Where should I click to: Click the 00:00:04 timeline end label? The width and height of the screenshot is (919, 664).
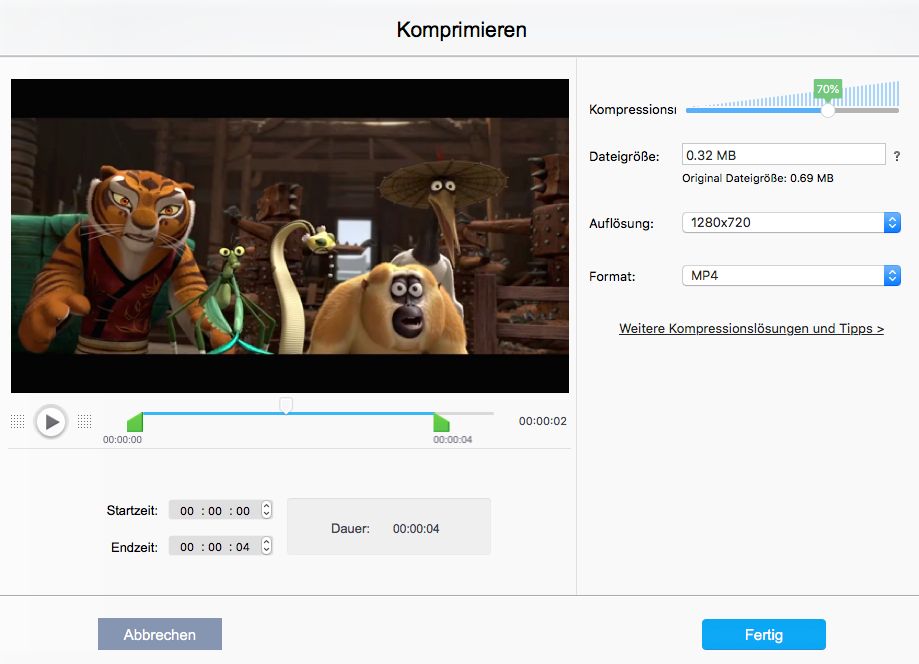point(452,440)
